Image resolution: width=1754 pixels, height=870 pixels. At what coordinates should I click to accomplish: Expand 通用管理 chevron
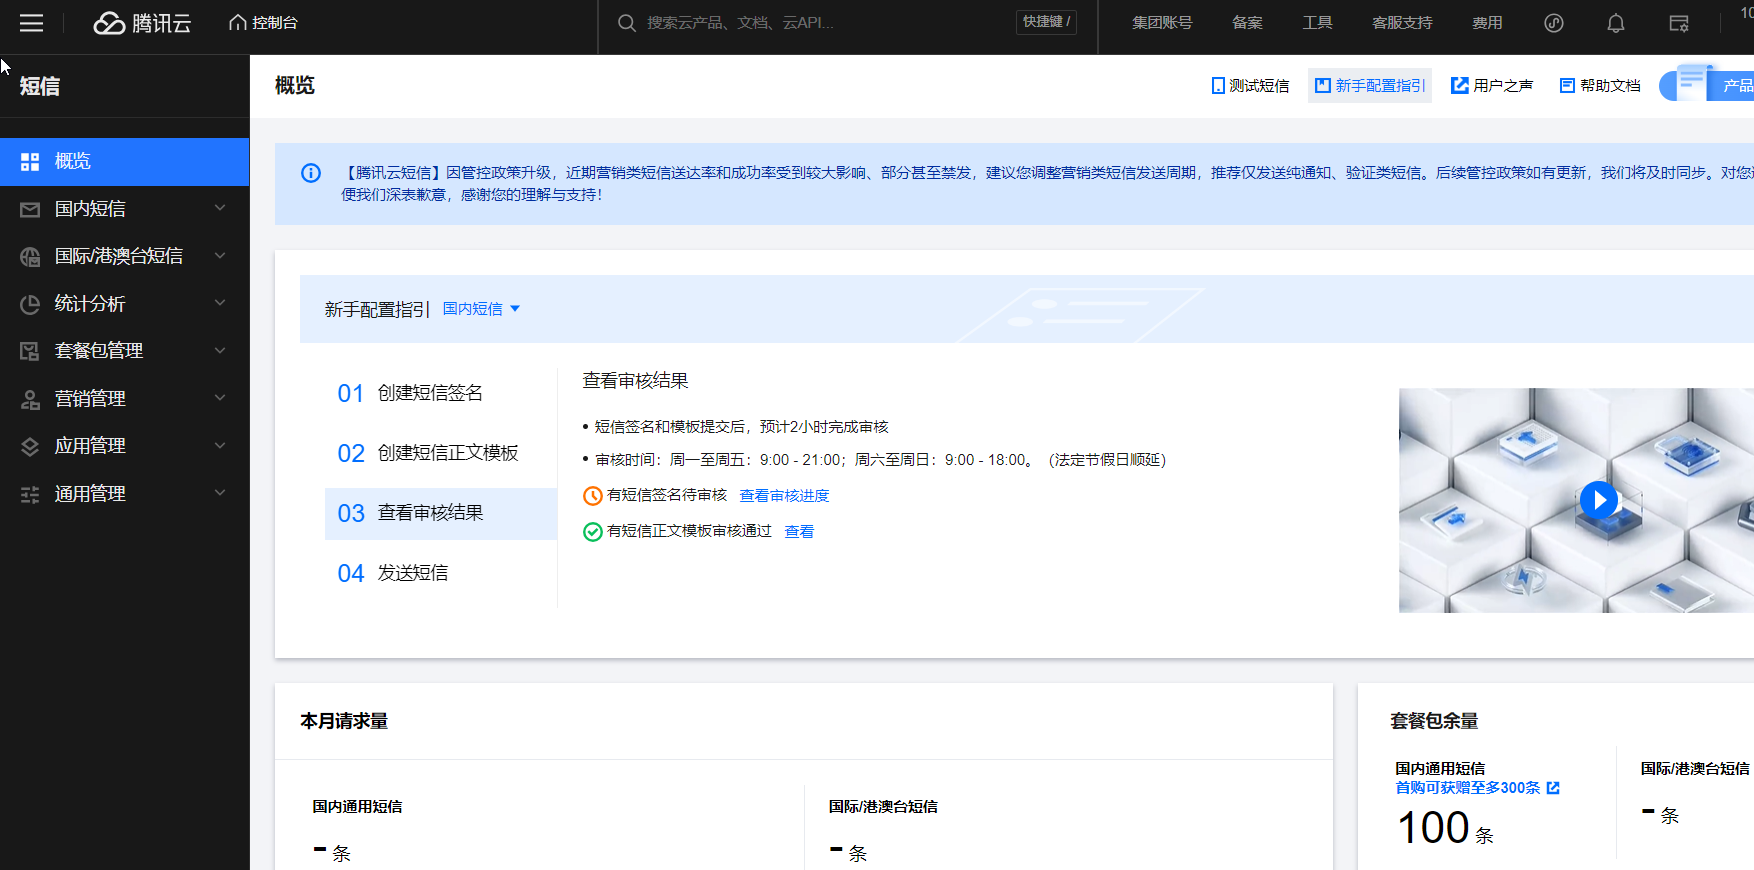tap(220, 492)
